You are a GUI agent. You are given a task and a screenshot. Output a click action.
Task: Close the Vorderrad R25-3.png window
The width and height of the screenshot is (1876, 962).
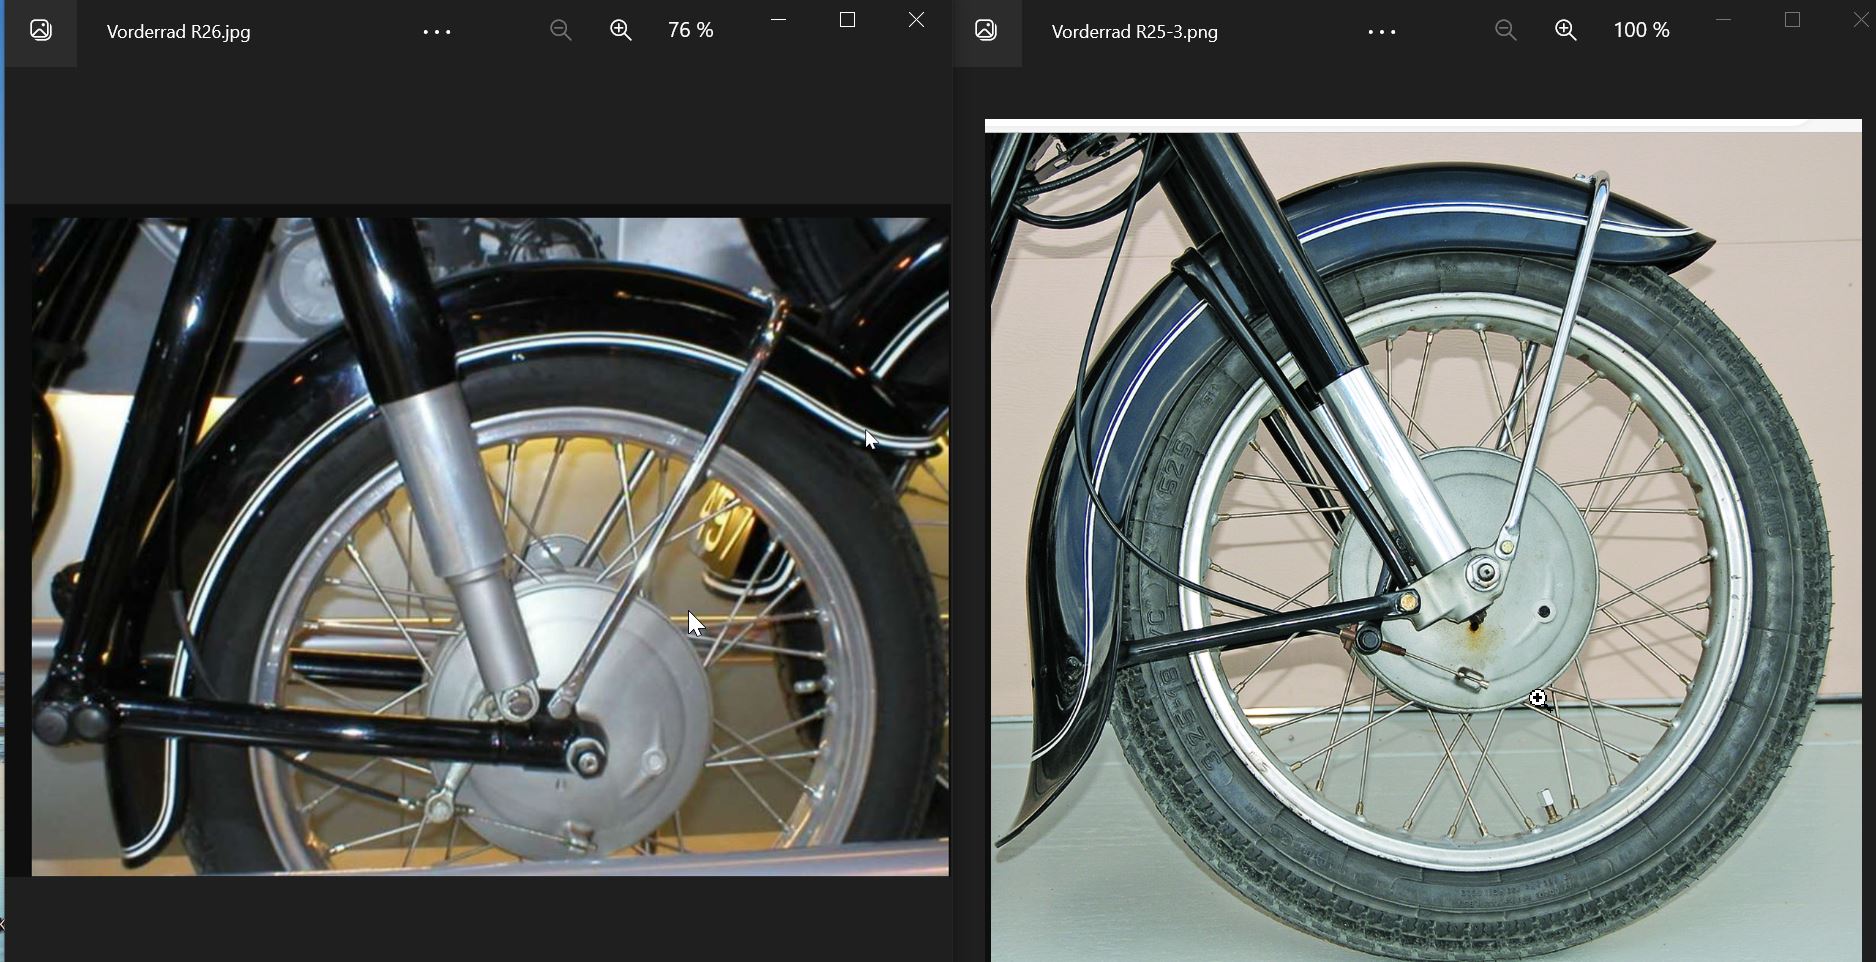click(x=1861, y=20)
